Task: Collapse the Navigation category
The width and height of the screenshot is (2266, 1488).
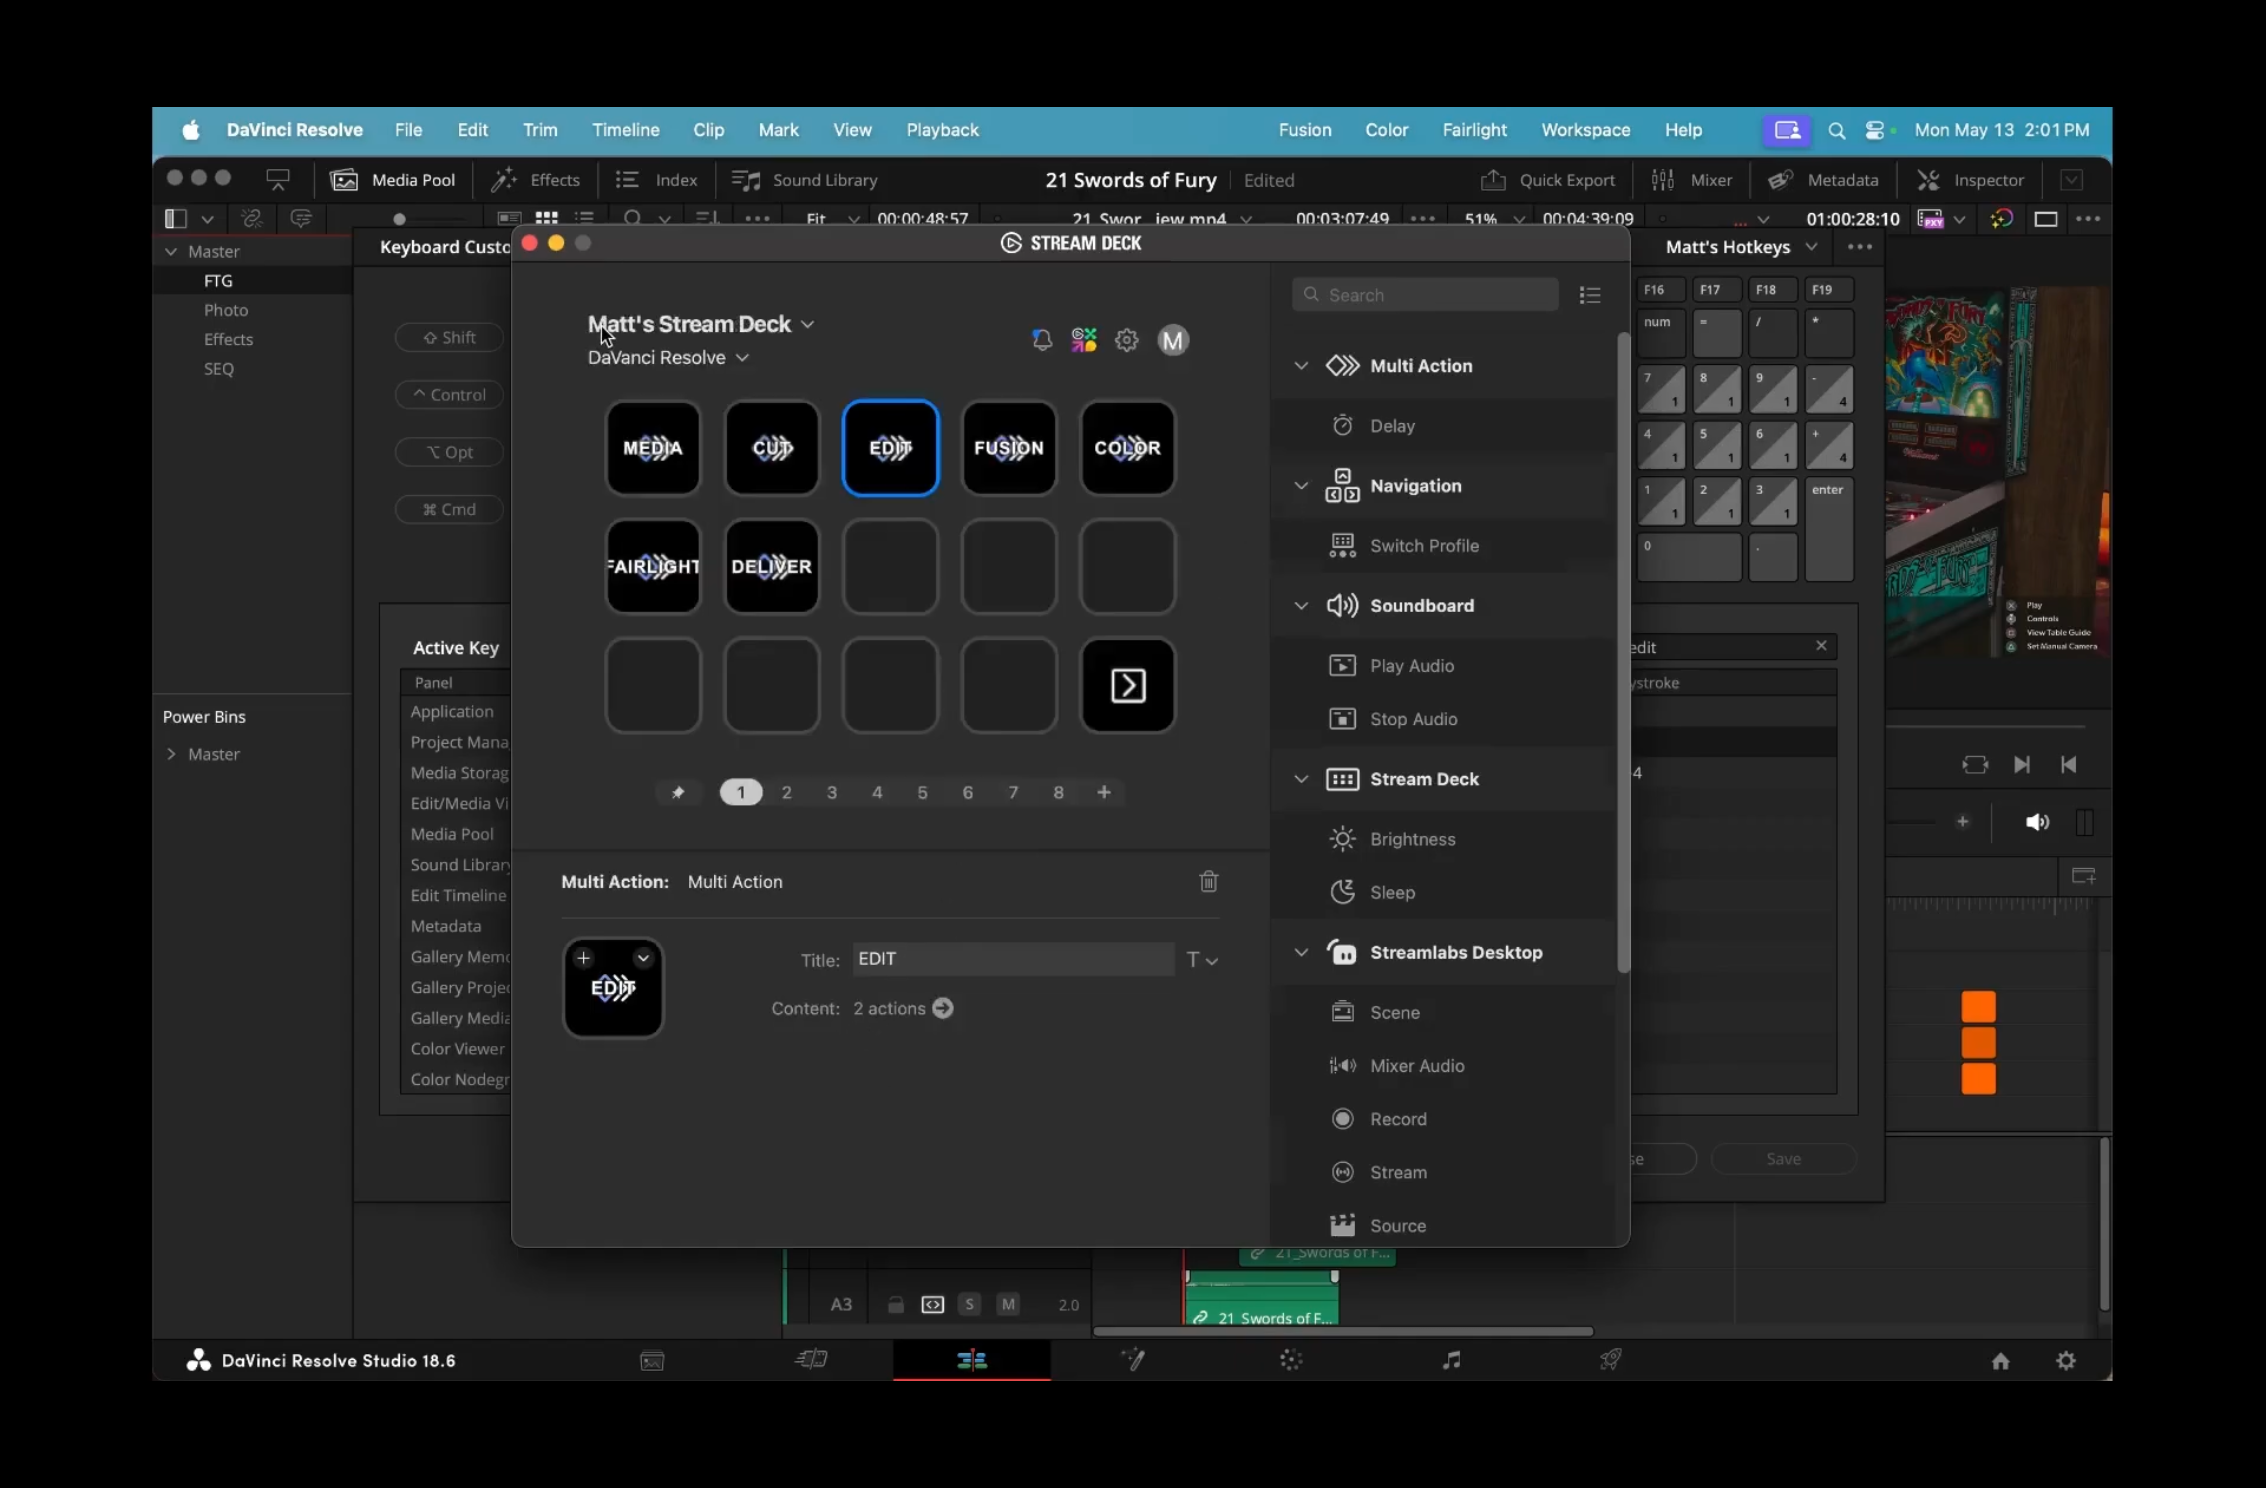Action: (1301, 485)
